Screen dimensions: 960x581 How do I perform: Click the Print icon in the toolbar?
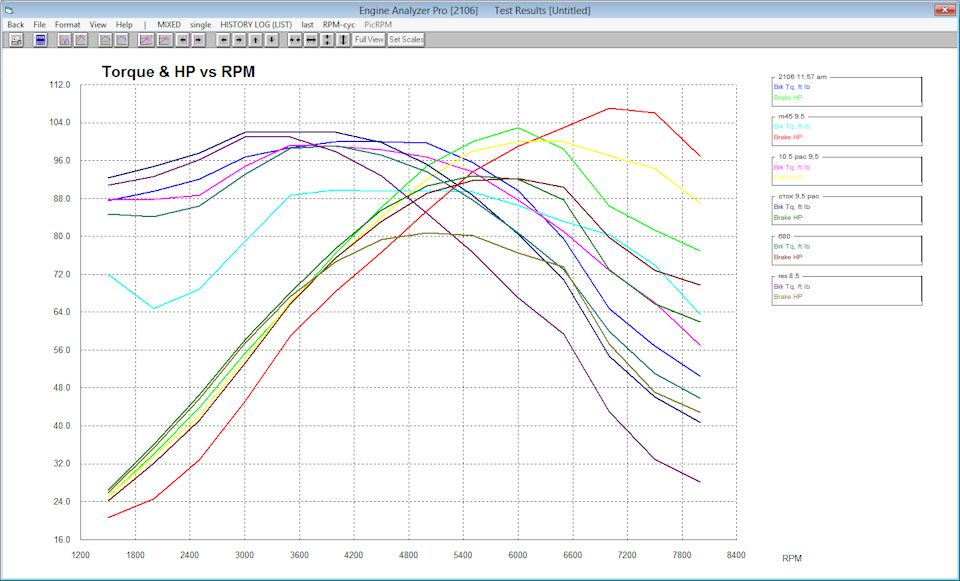coord(17,40)
